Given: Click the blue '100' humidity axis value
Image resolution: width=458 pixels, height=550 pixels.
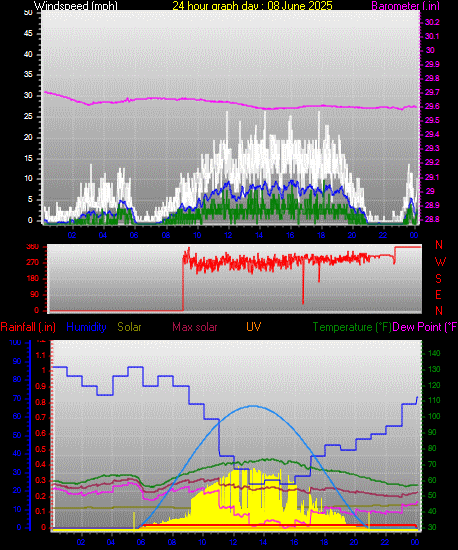Looking at the screenshot, I should tap(15, 342).
